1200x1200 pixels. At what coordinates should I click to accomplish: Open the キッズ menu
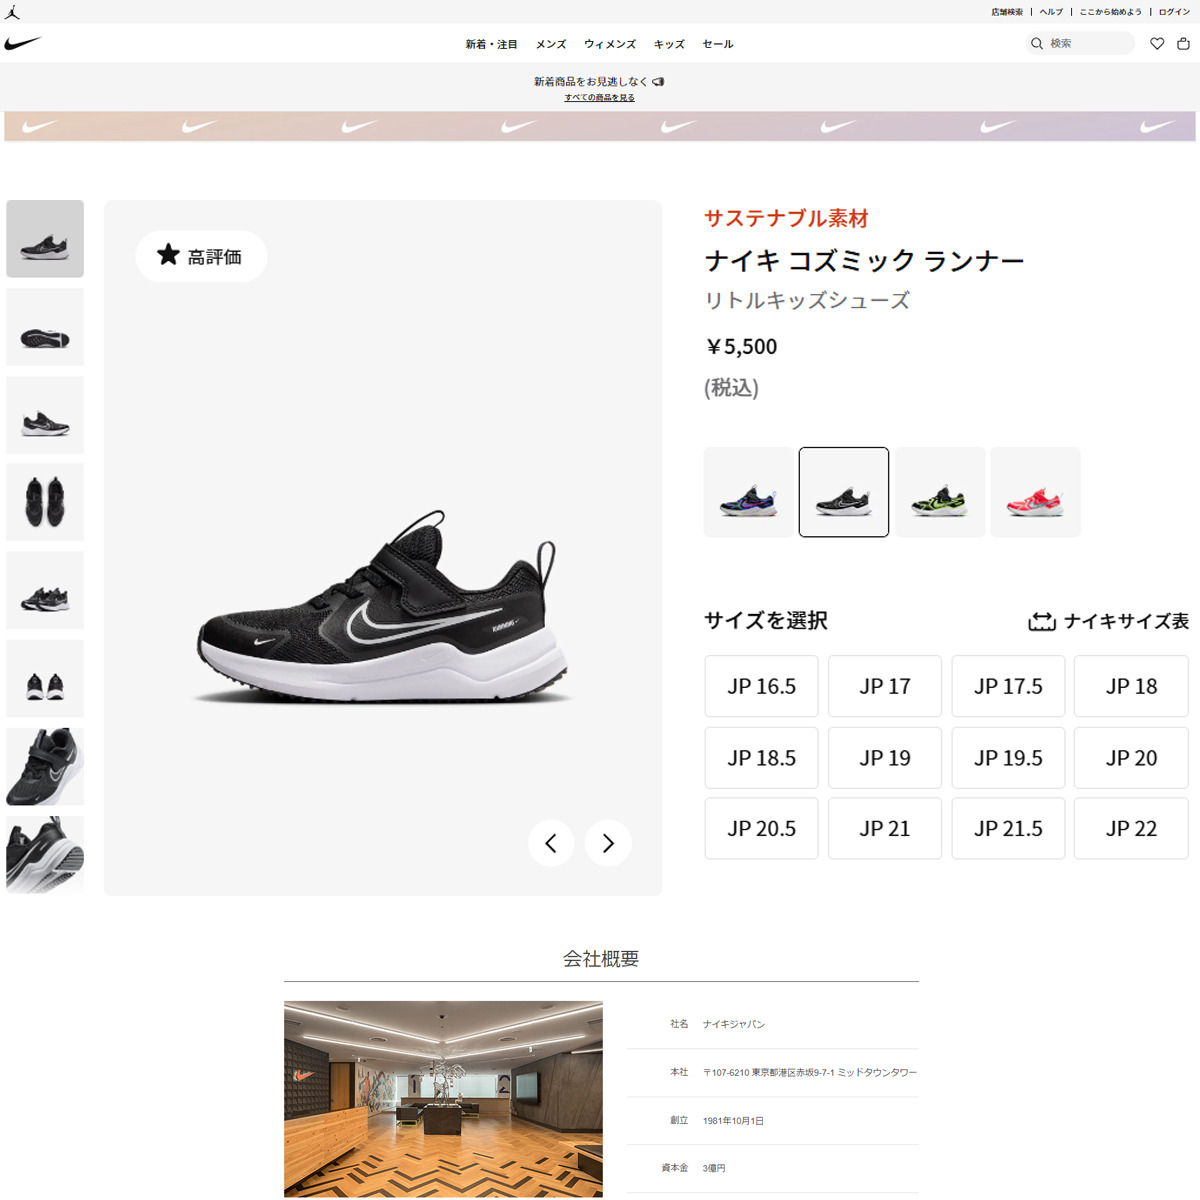tap(669, 44)
